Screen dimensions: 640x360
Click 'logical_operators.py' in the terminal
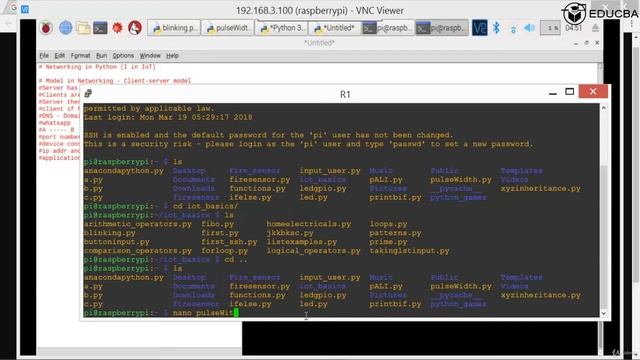[x=313, y=251]
